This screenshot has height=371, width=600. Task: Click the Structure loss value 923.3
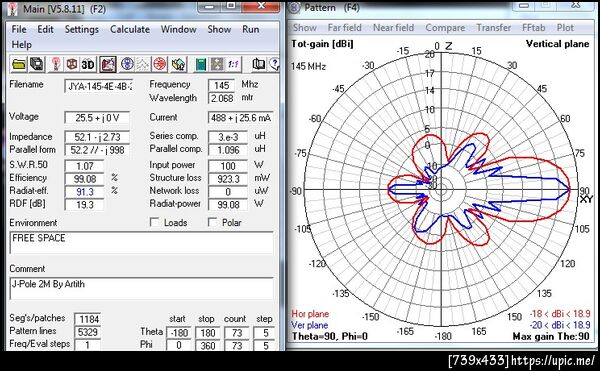(228, 179)
